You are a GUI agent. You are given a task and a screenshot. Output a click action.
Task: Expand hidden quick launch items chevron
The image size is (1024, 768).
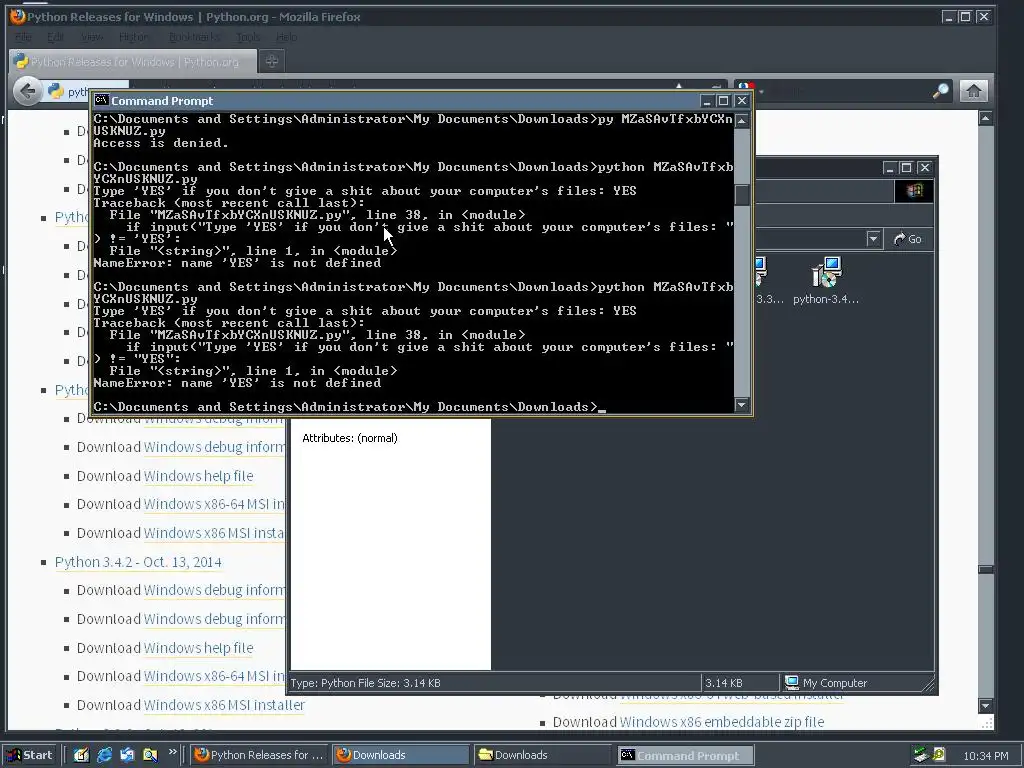172,752
